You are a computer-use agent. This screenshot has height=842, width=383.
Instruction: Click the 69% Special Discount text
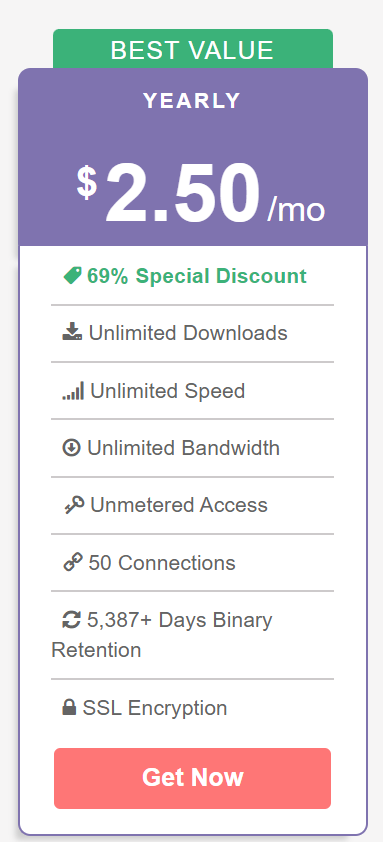tap(197, 276)
